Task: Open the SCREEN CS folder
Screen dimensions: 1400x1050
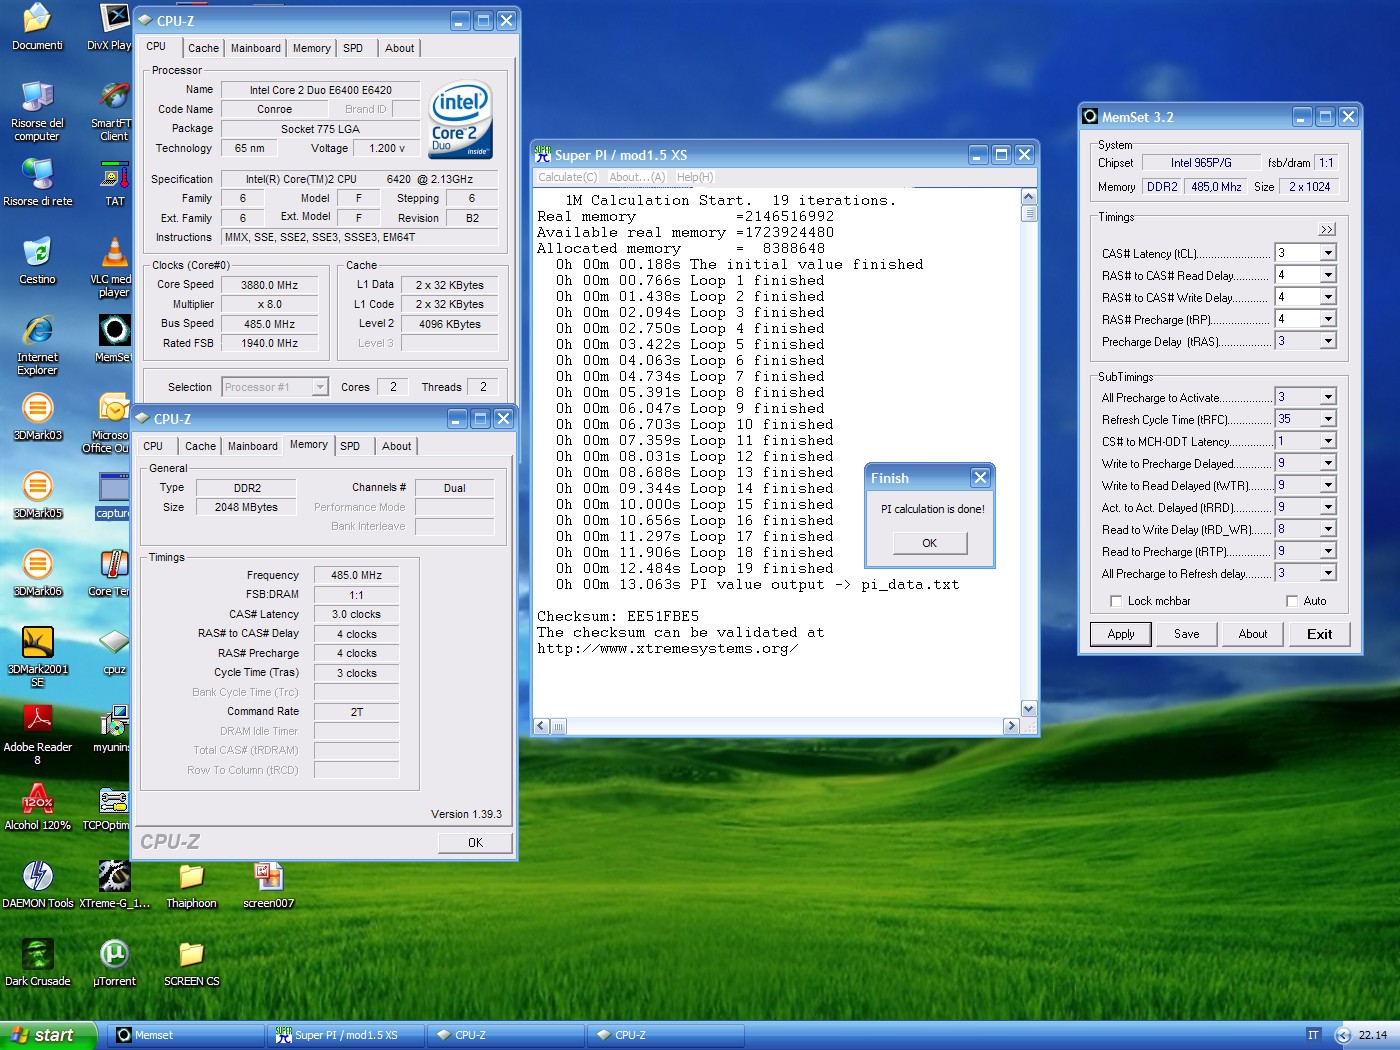Action: coord(191,962)
